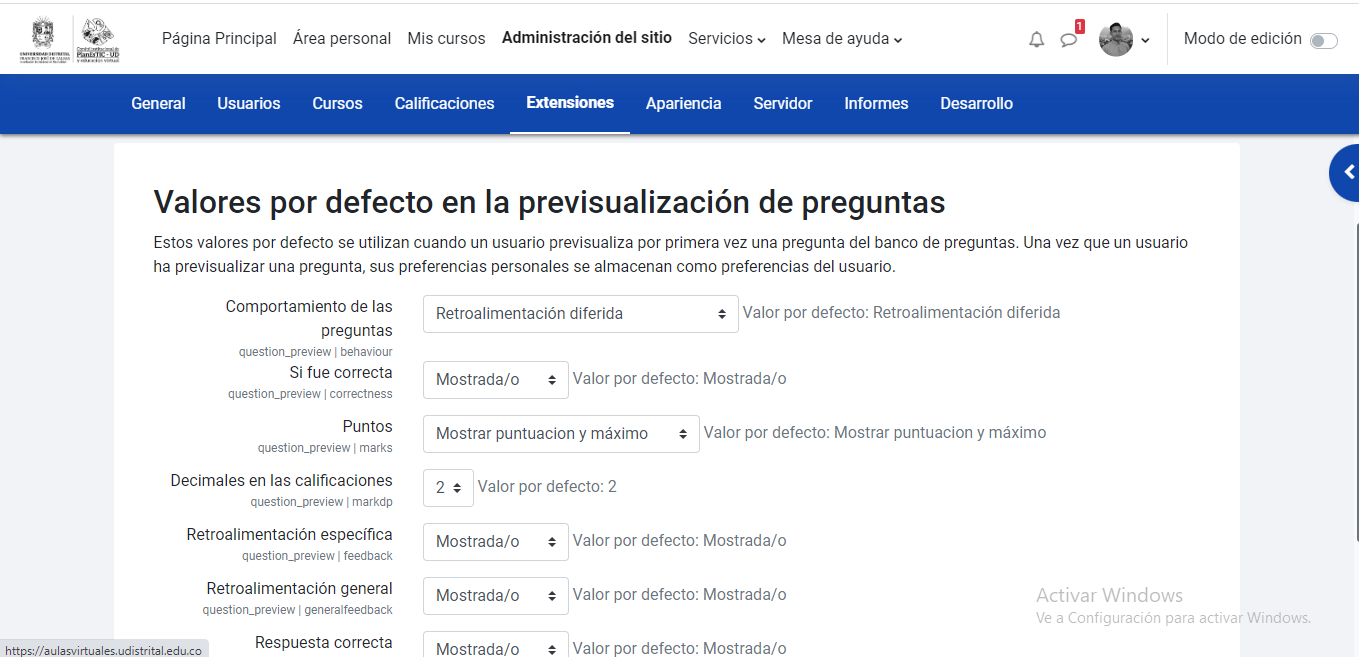Open the messages chat bubble

(1068, 39)
